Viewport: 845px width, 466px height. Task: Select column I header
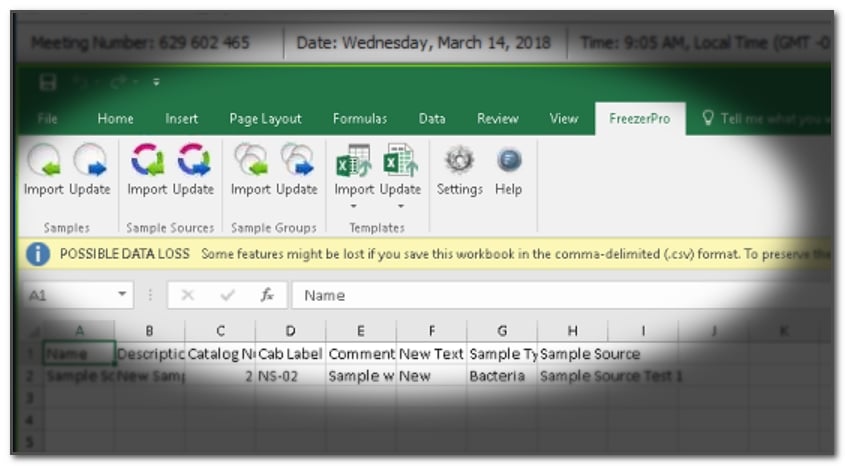[643, 331]
